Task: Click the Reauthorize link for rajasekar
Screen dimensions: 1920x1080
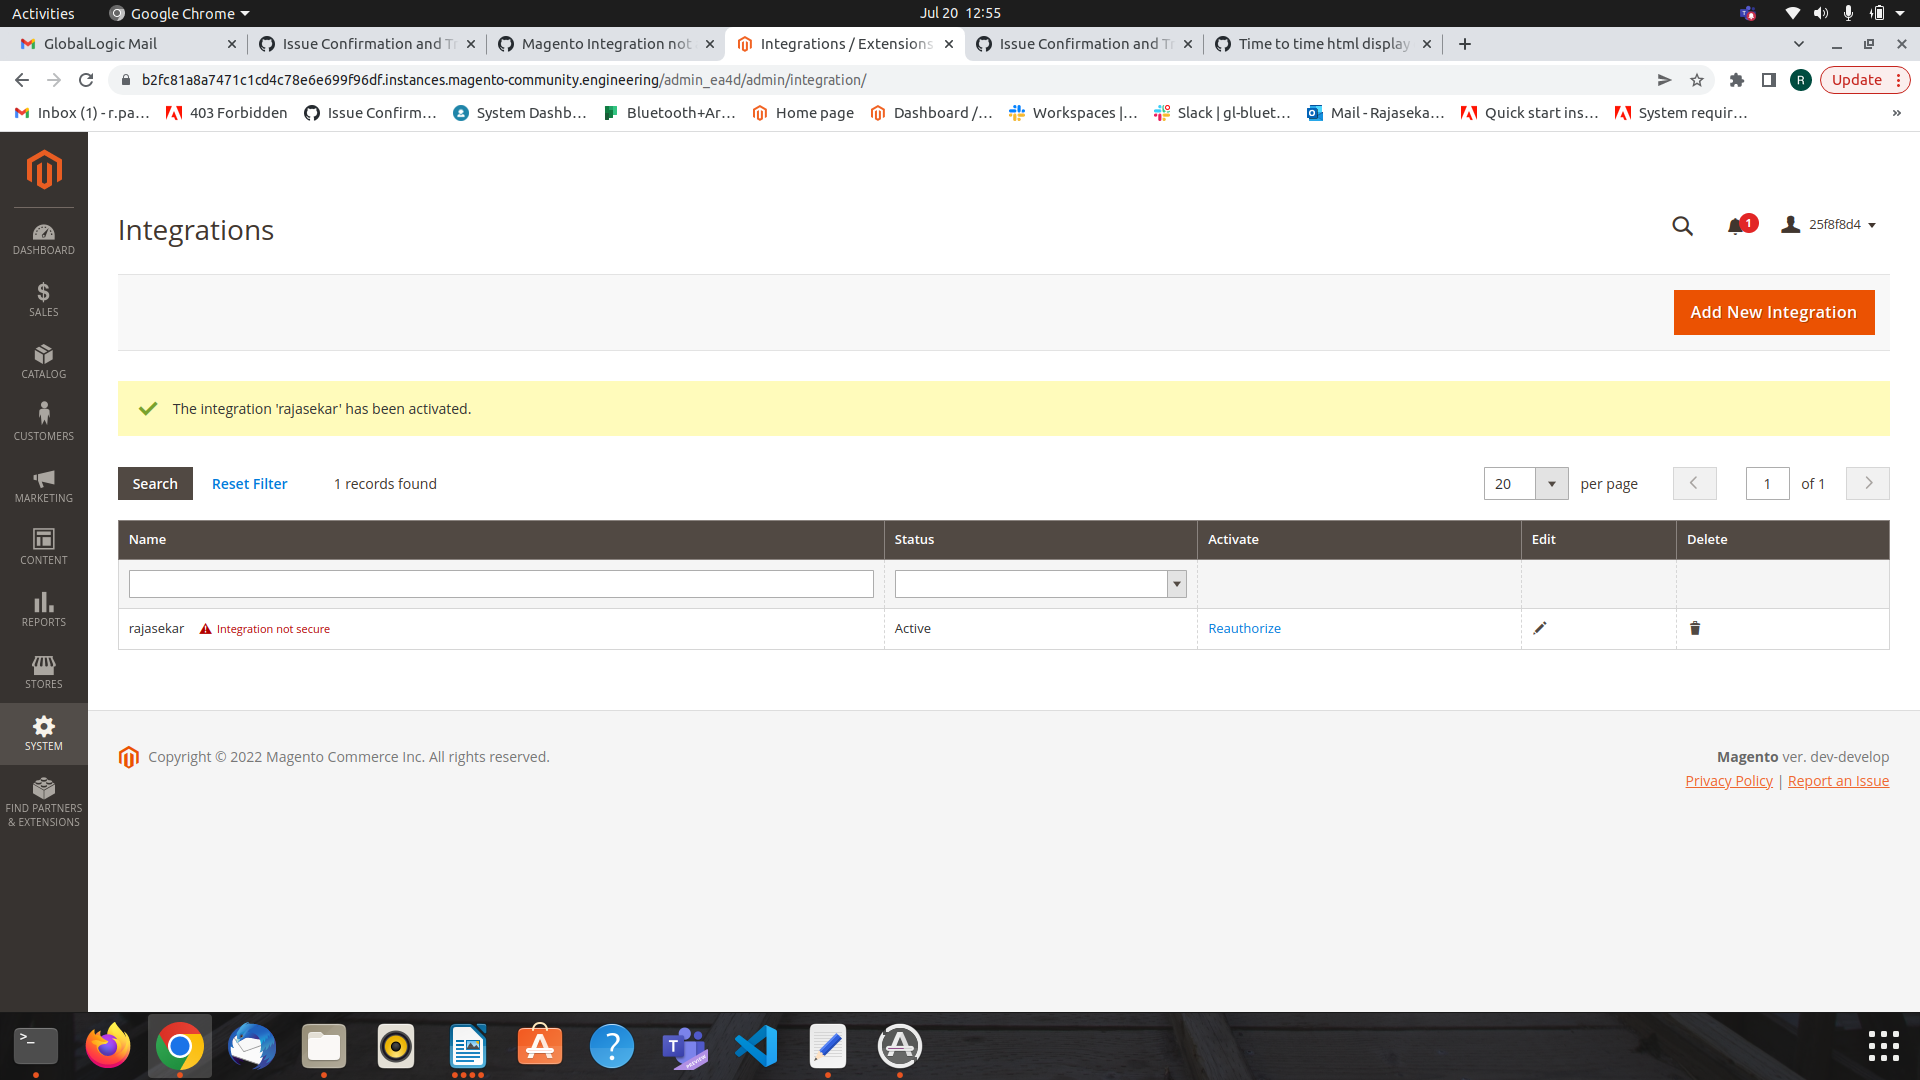Action: [1243, 628]
